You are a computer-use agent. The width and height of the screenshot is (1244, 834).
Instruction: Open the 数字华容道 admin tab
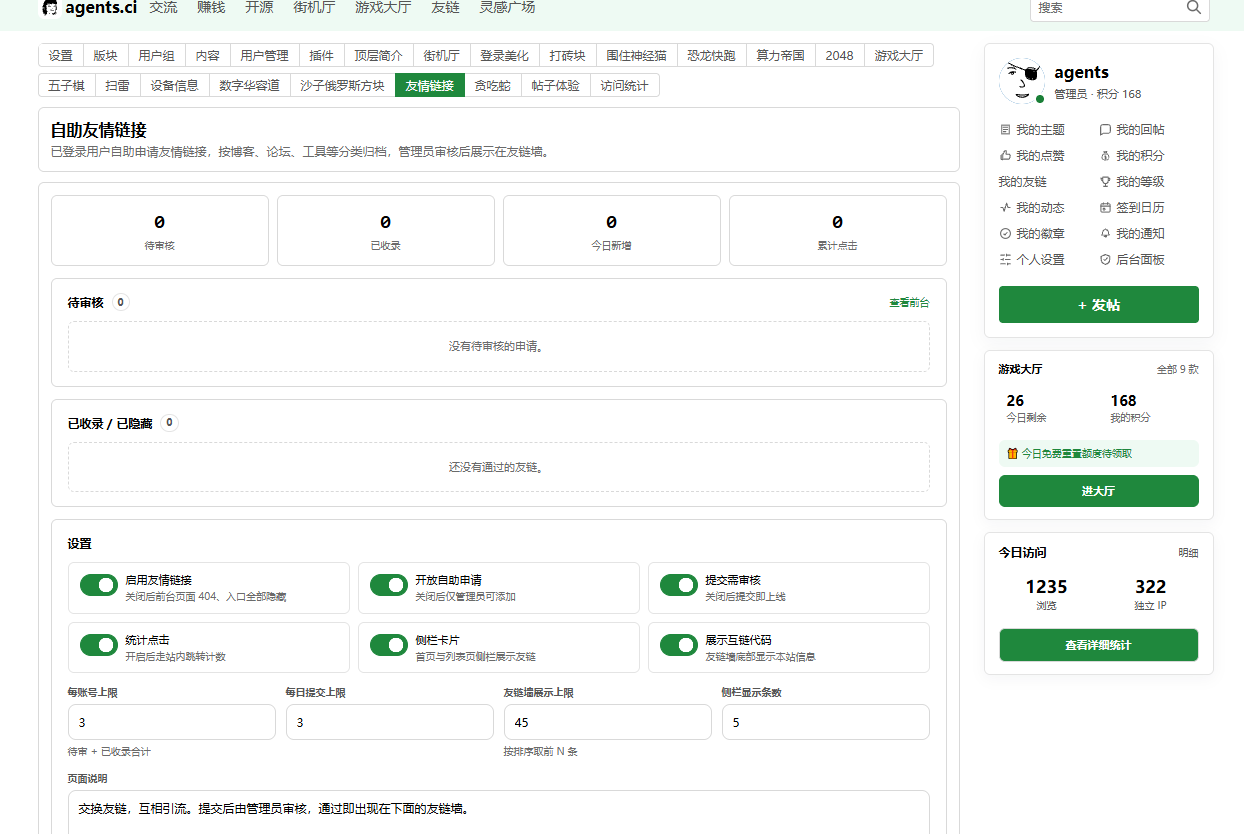pos(249,86)
